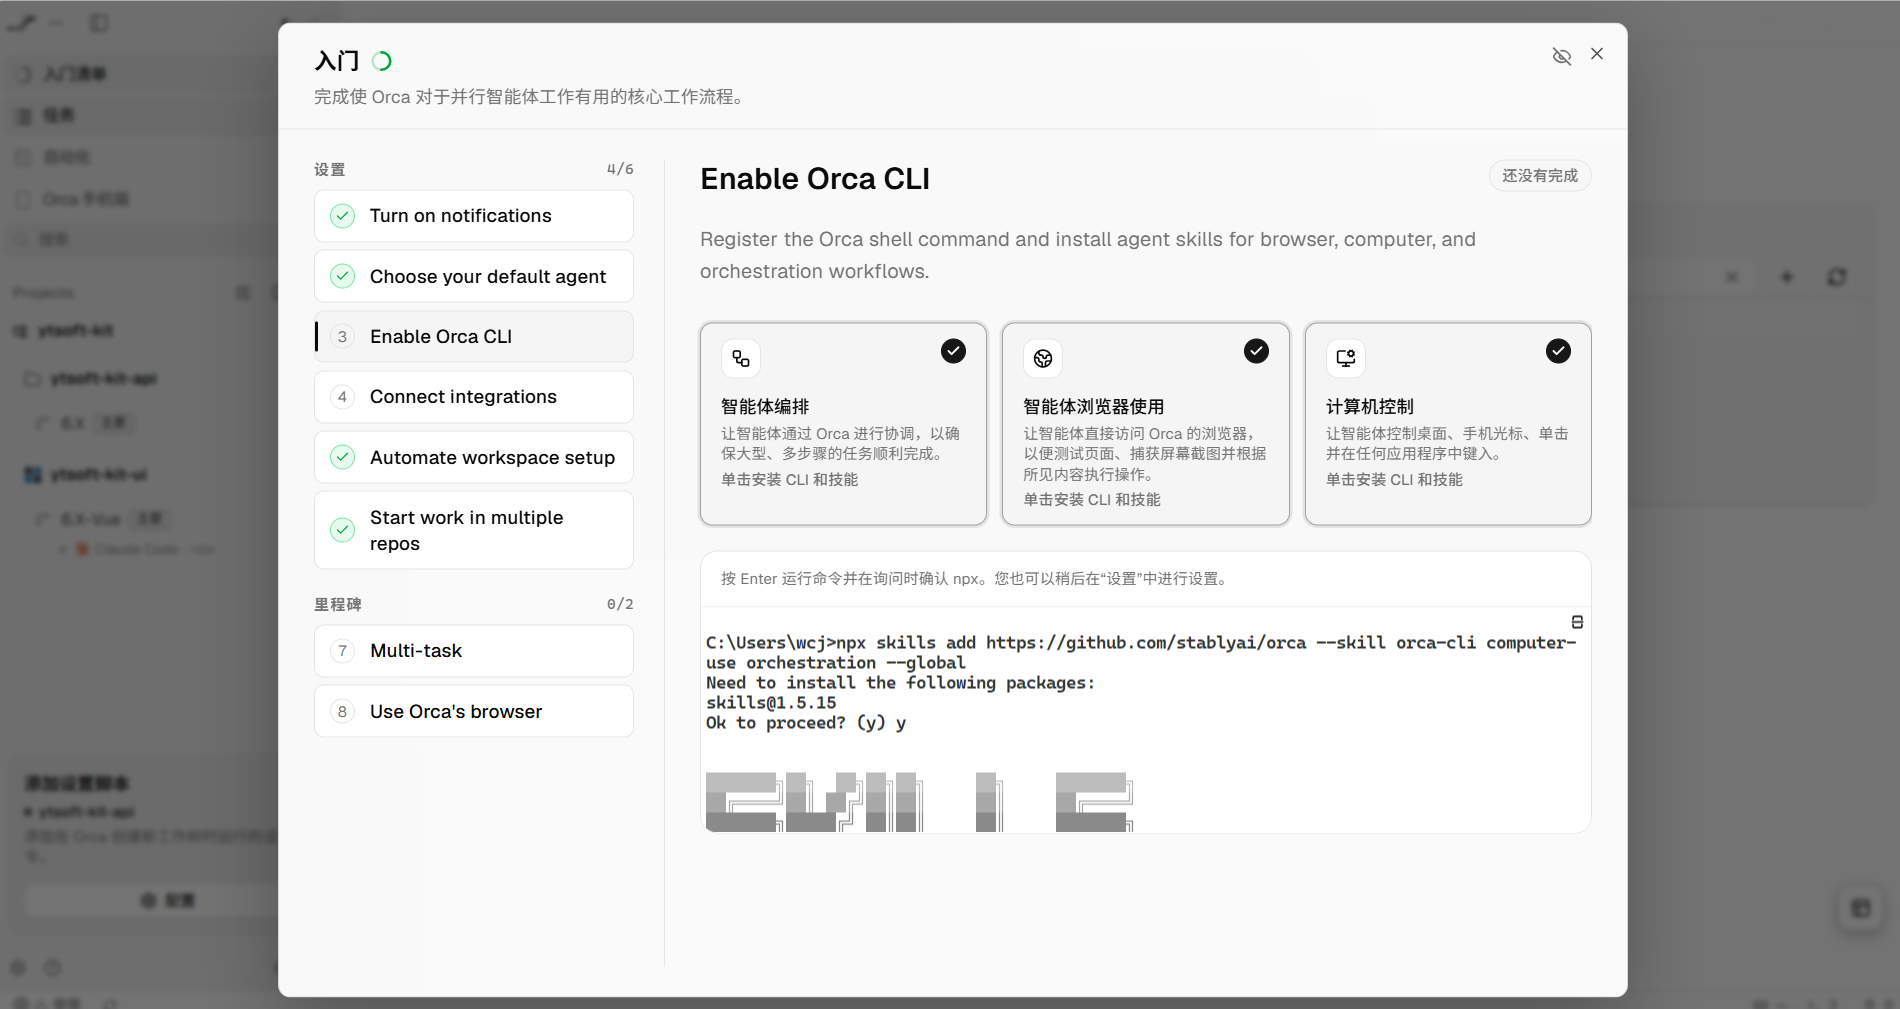This screenshot has height=1009, width=1900.
Task: Open Start work in multiple repos step
Action: 474,530
